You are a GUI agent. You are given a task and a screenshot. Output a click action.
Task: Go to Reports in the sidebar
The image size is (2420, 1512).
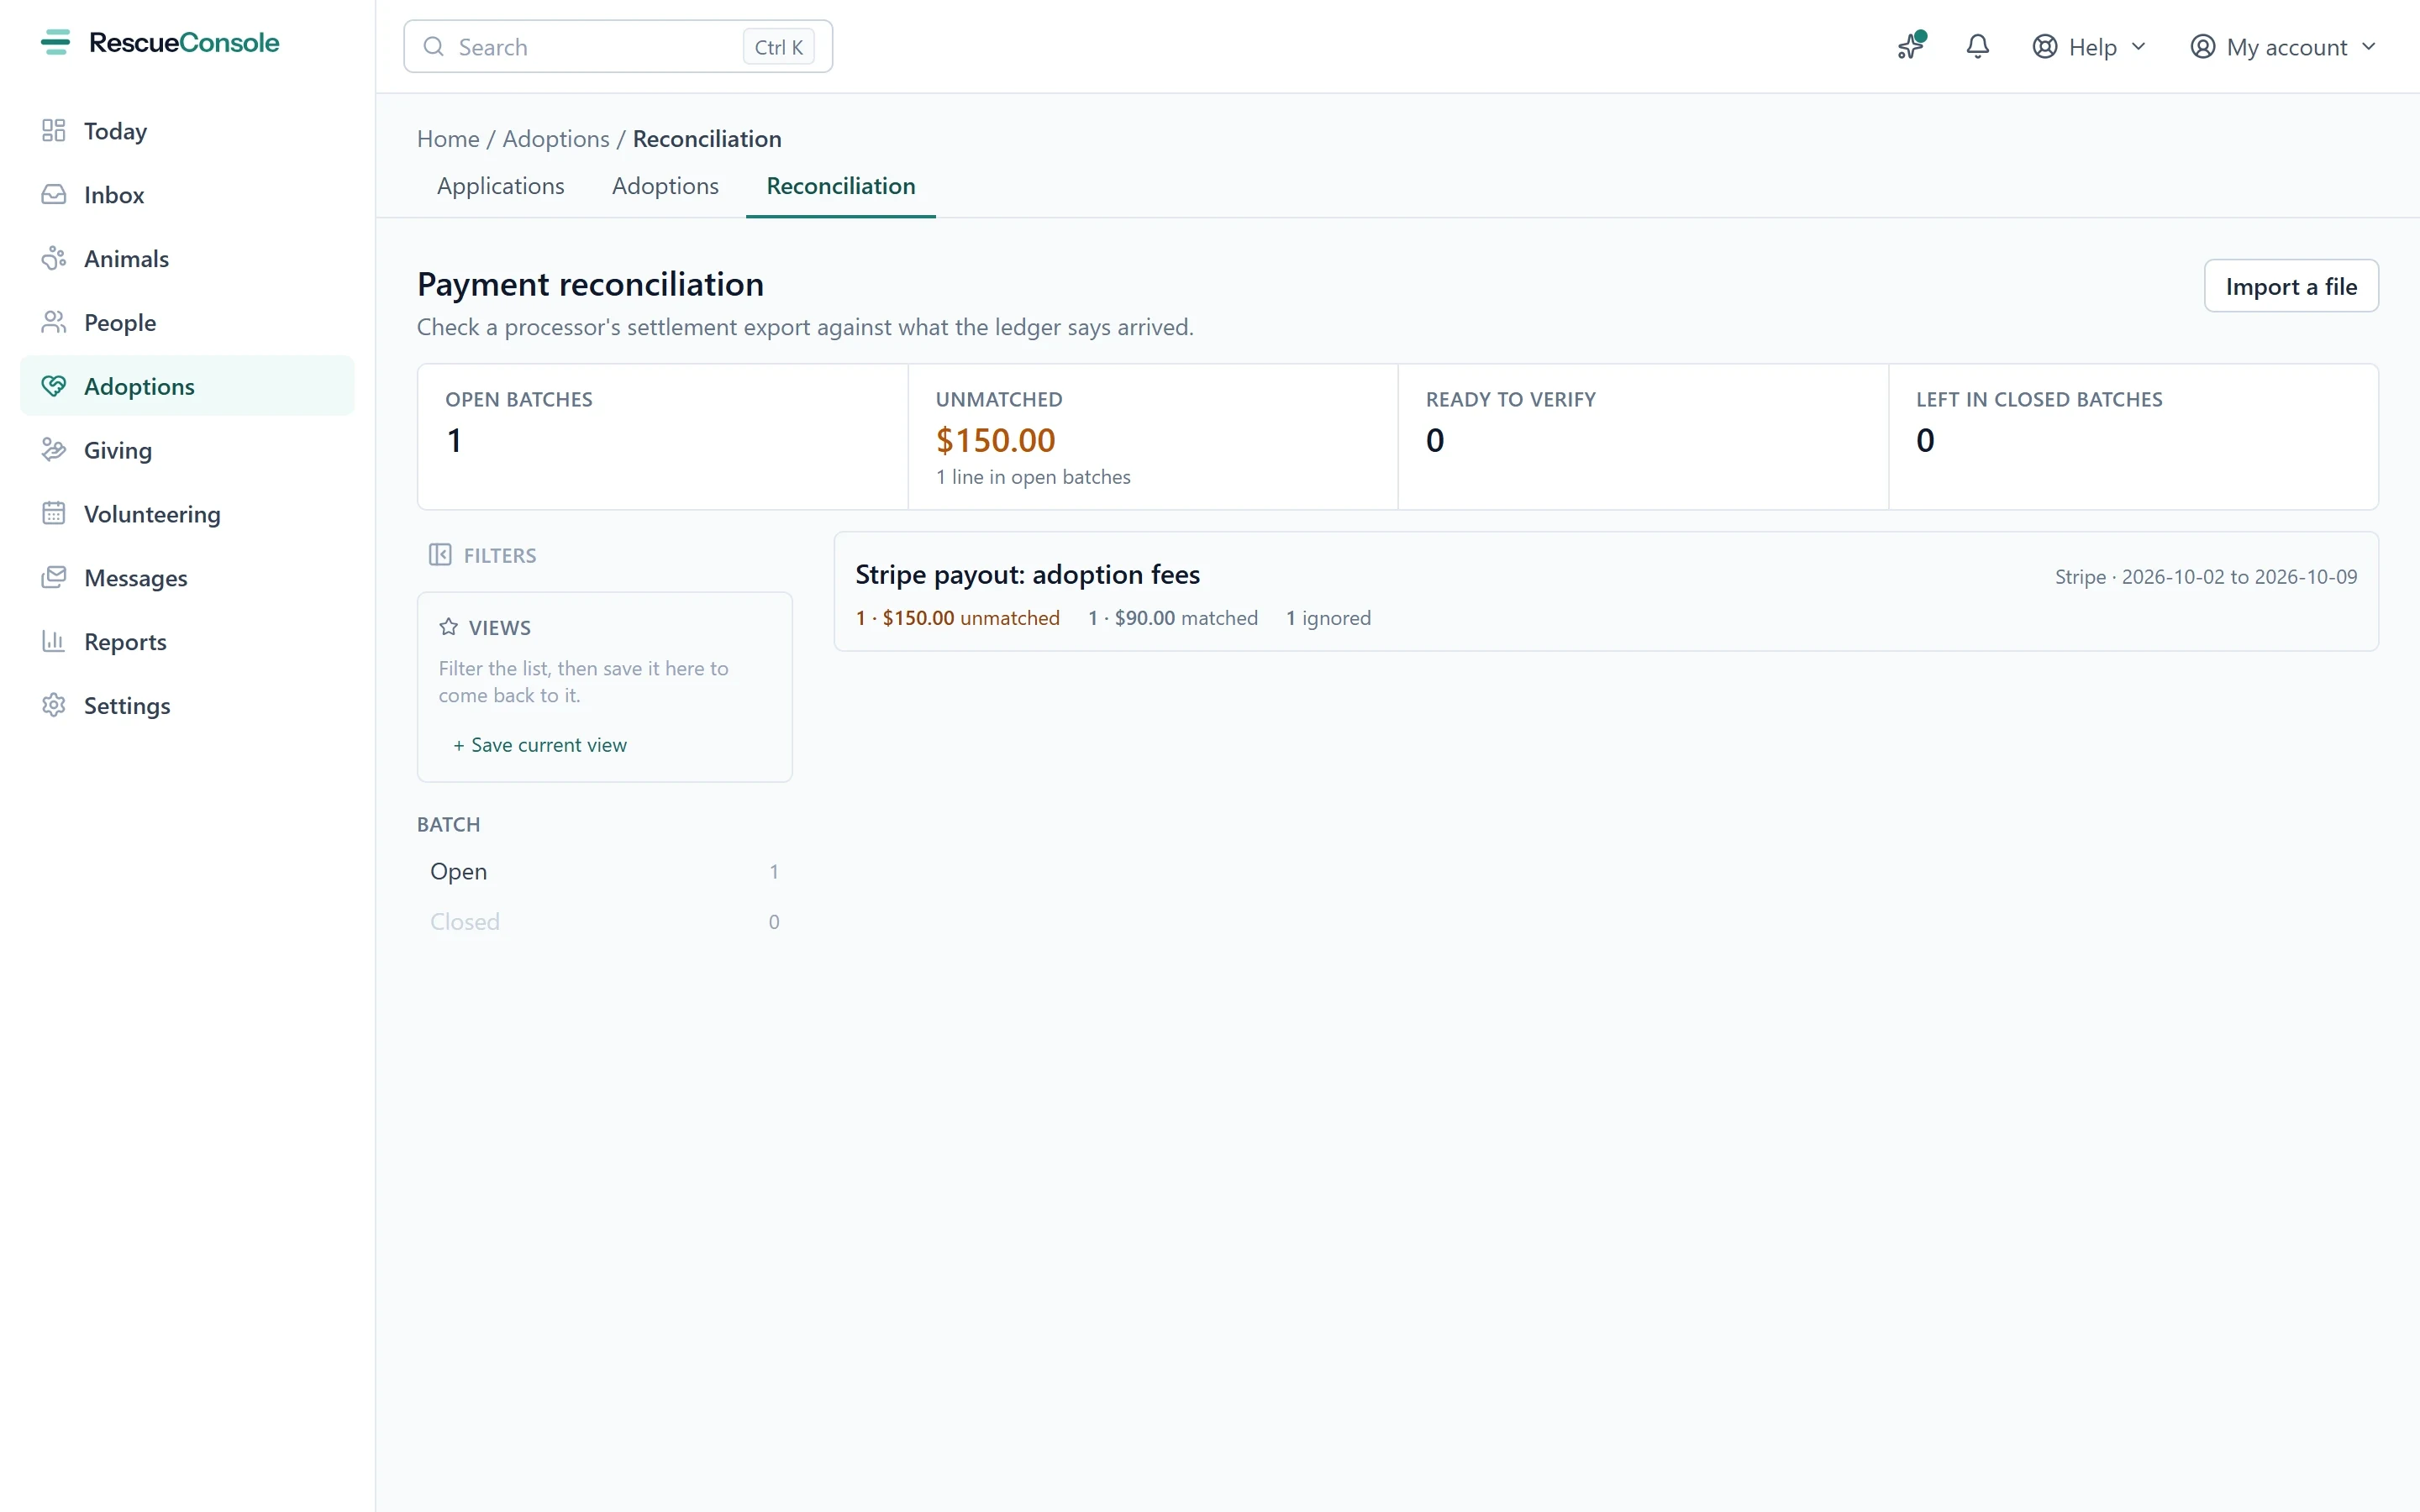point(187,642)
